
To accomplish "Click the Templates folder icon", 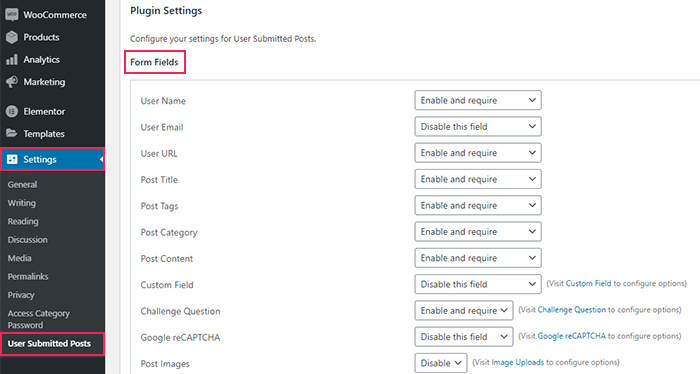I will coord(12,133).
